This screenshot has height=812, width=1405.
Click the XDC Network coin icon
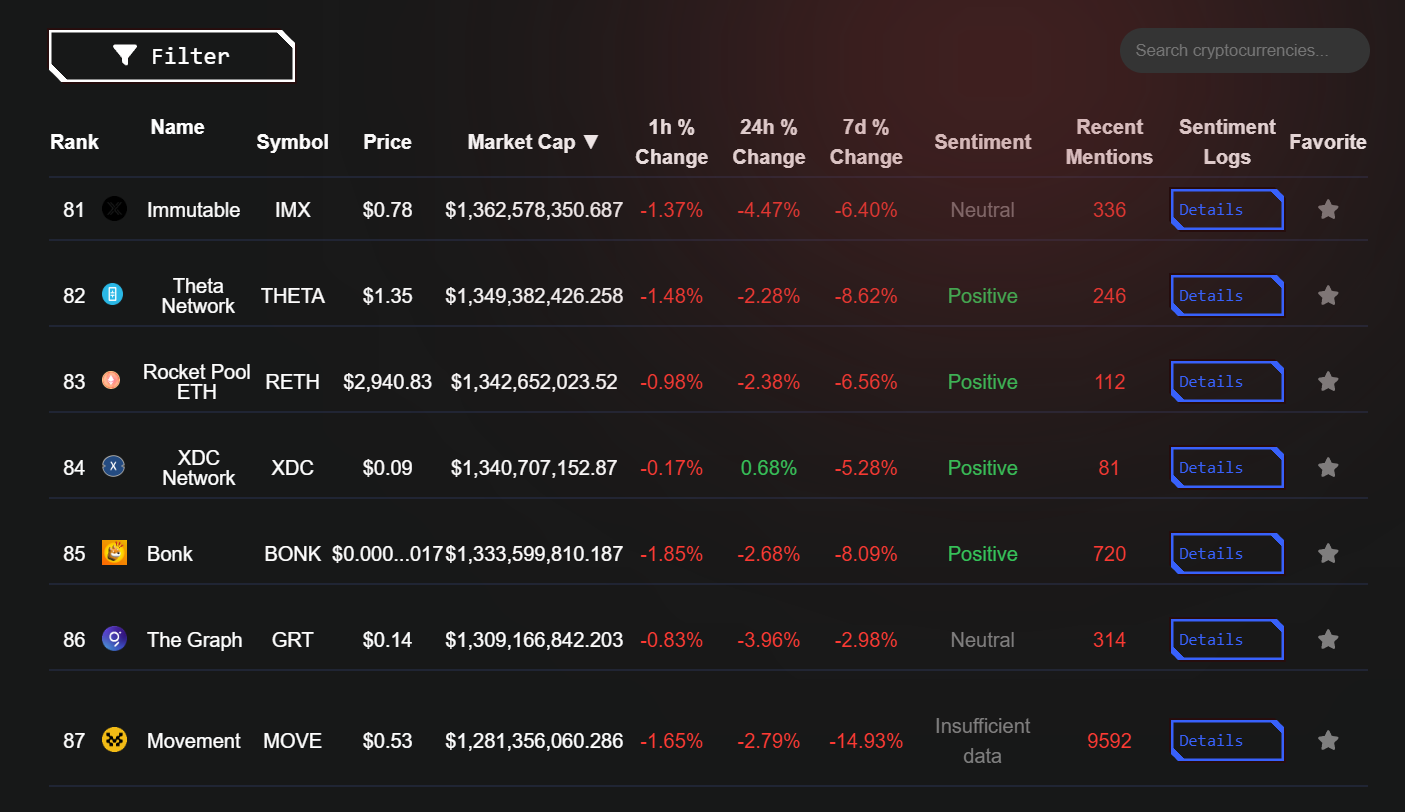coord(114,467)
